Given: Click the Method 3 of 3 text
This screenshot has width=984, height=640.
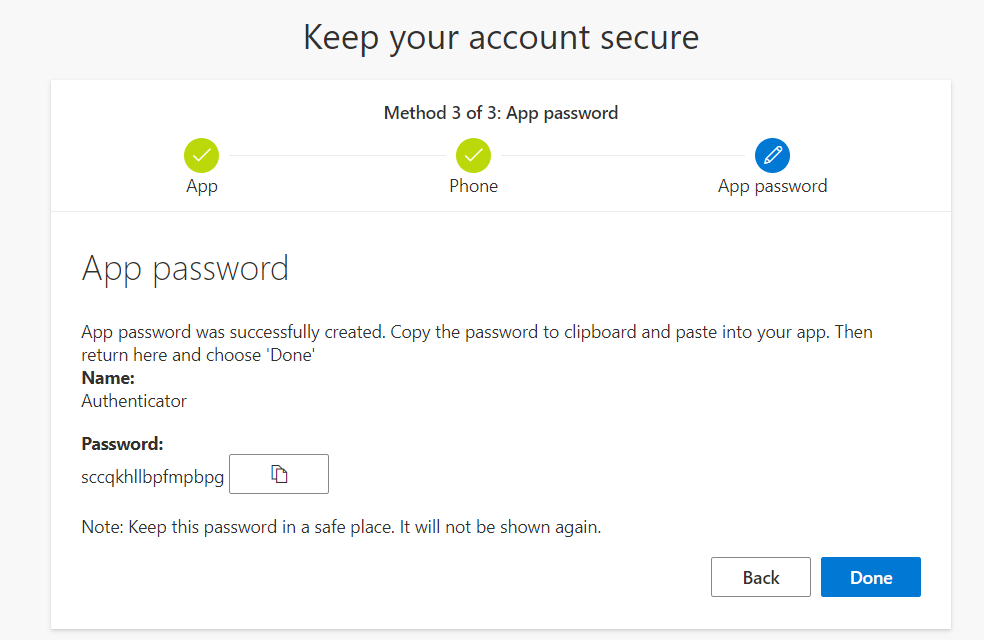Looking at the screenshot, I should tap(500, 113).
